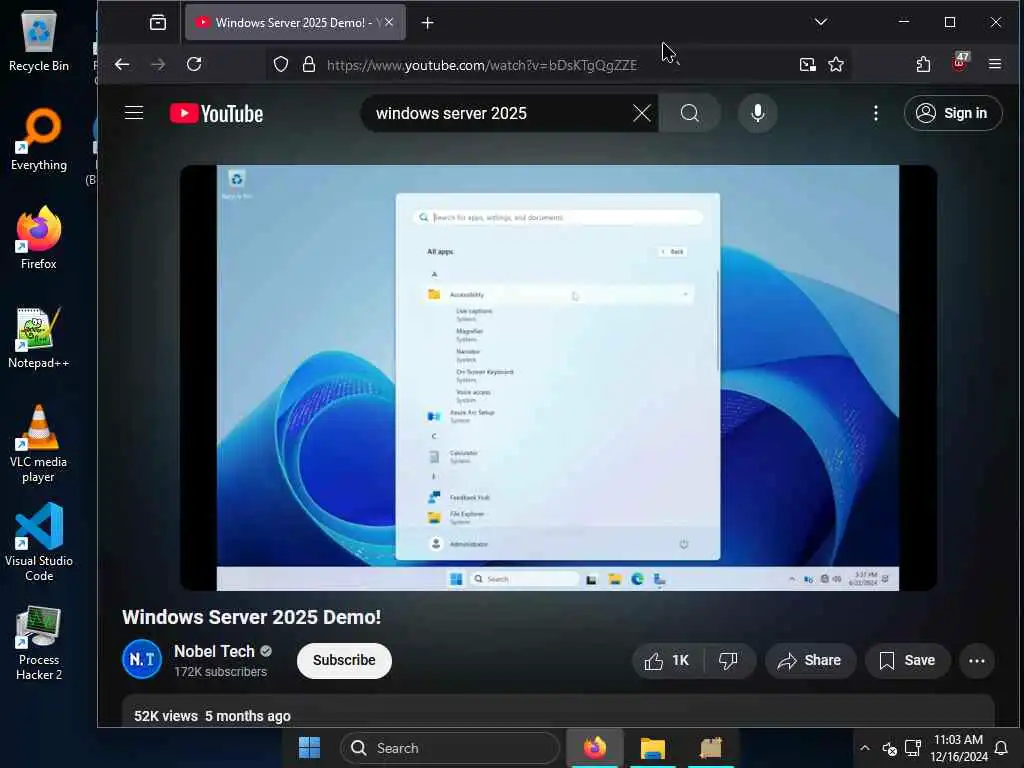The height and width of the screenshot is (768, 1024).
Task: Go back to the previous page
Action: 122,64
